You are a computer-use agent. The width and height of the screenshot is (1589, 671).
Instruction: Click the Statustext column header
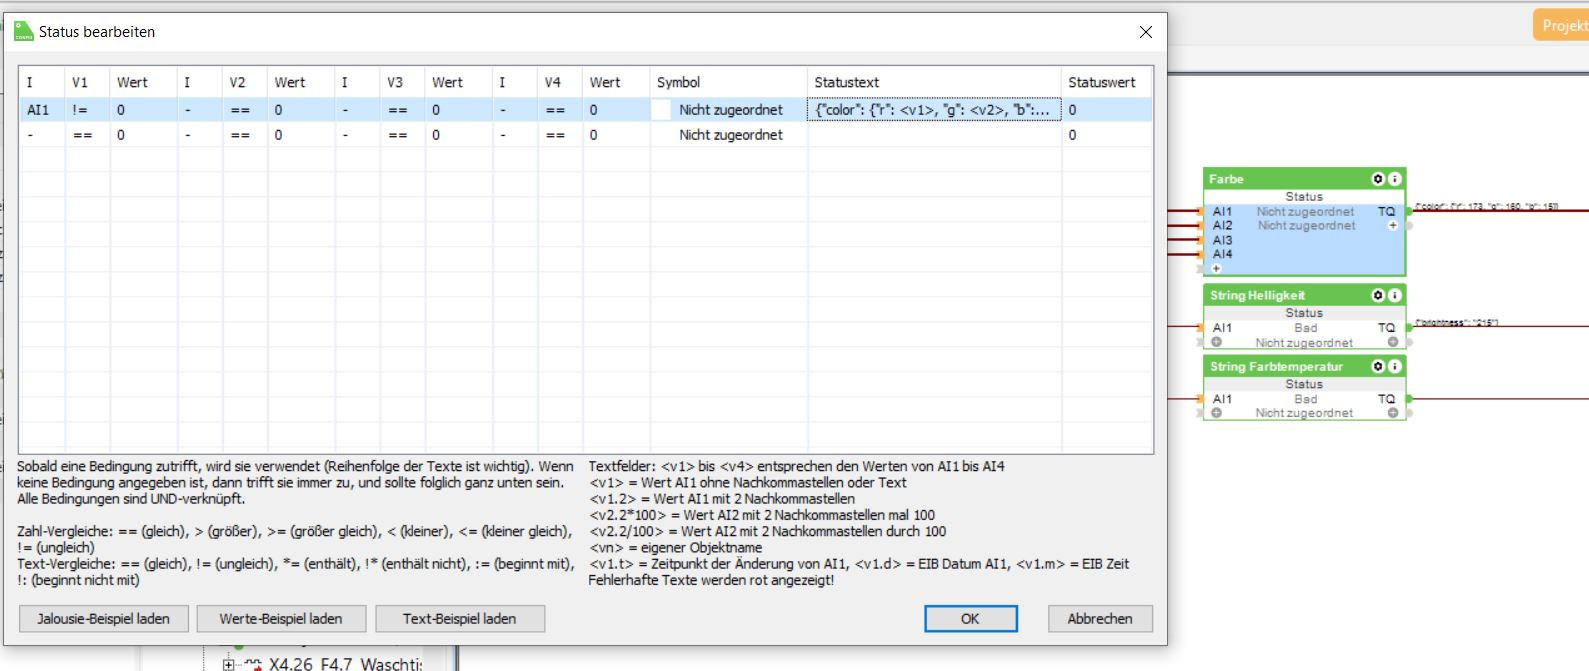click(x=934, y=82)
